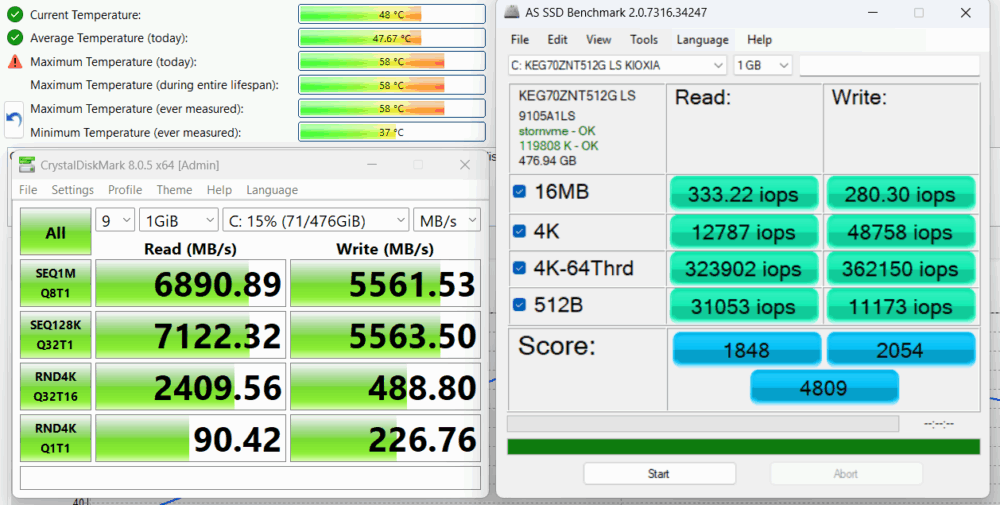Click the green All button in CrystalDiskMark
The height and width of the screenshot is (505, 1000).
pos(55,231)
